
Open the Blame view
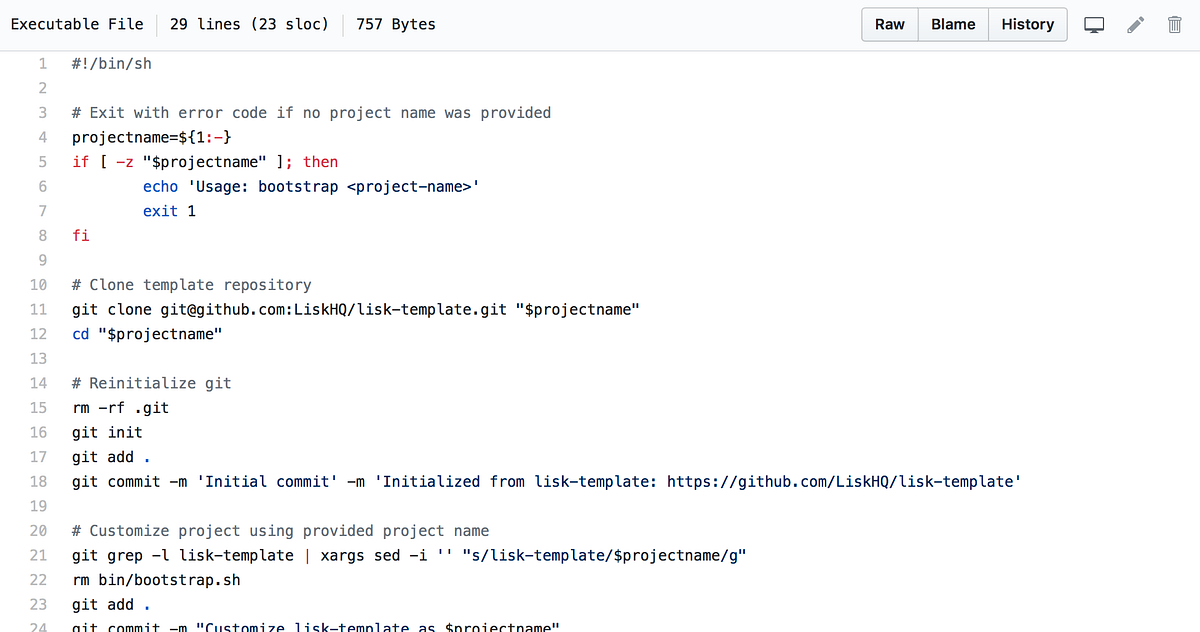tap(952, 23)
